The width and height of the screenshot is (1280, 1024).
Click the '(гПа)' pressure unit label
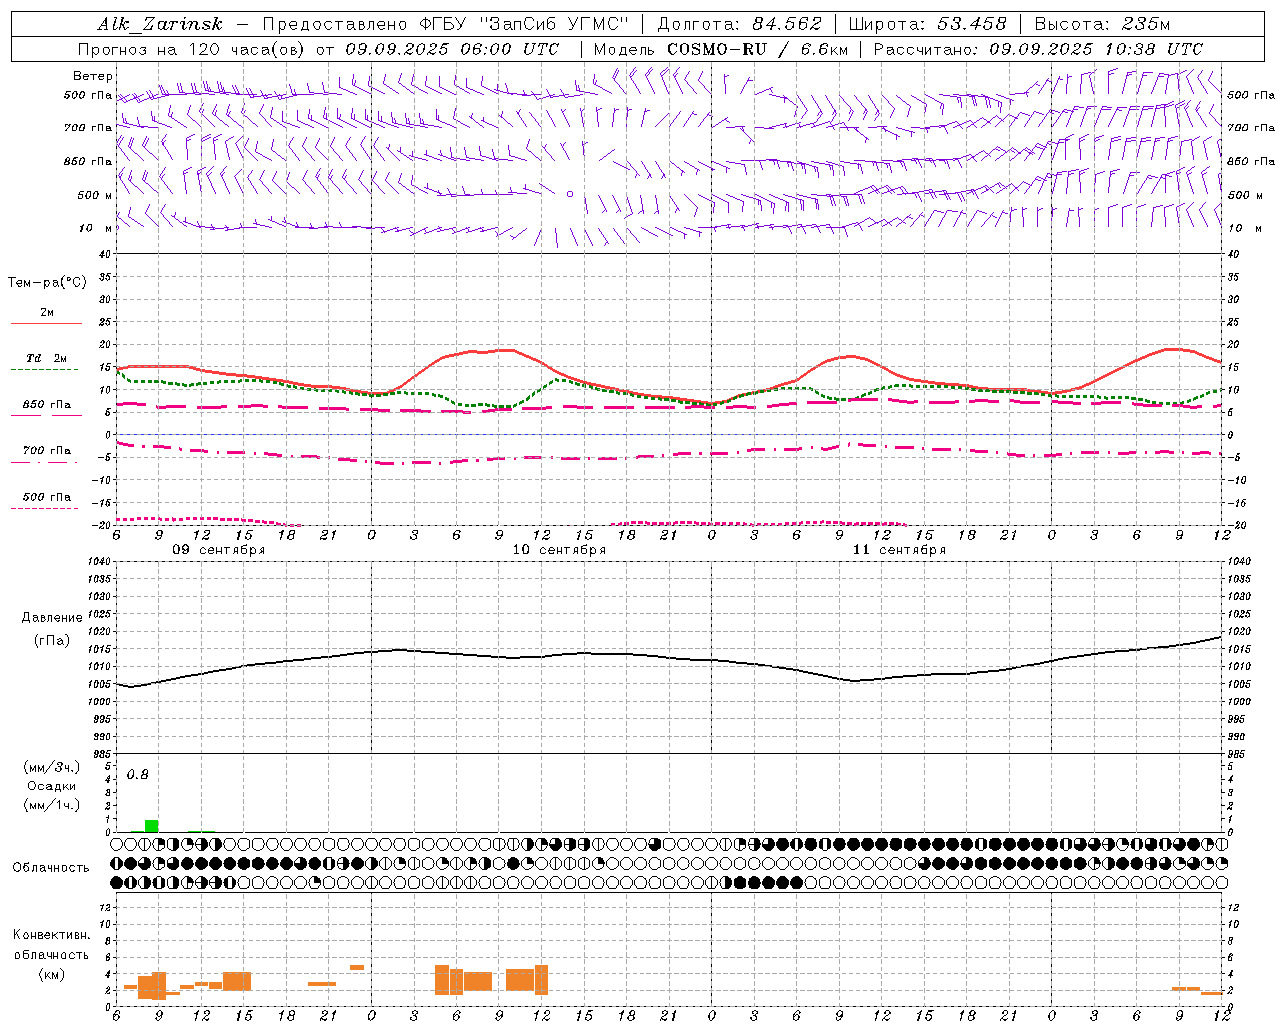(x=52, y=641)
